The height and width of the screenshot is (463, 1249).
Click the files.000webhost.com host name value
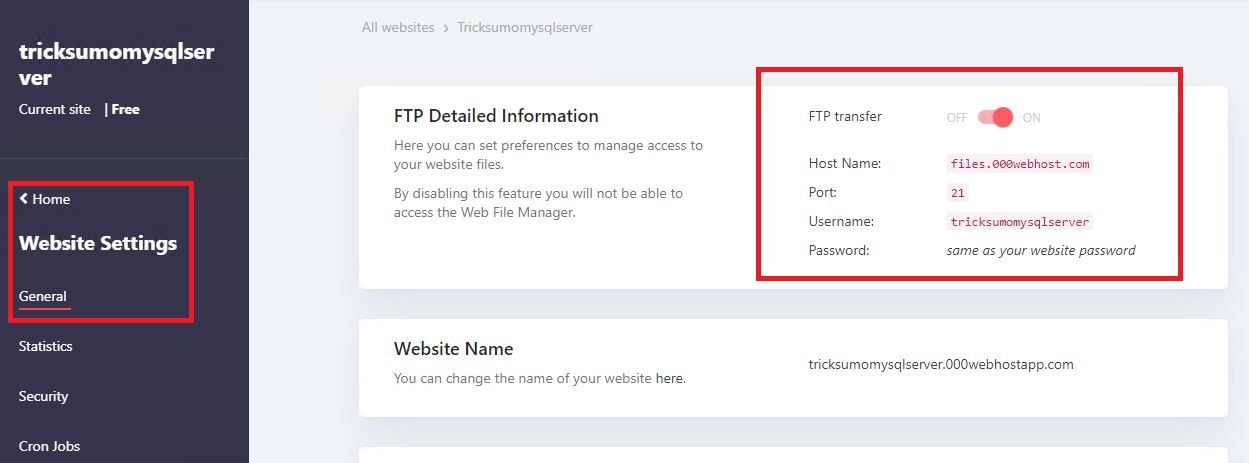[1020, 164]
